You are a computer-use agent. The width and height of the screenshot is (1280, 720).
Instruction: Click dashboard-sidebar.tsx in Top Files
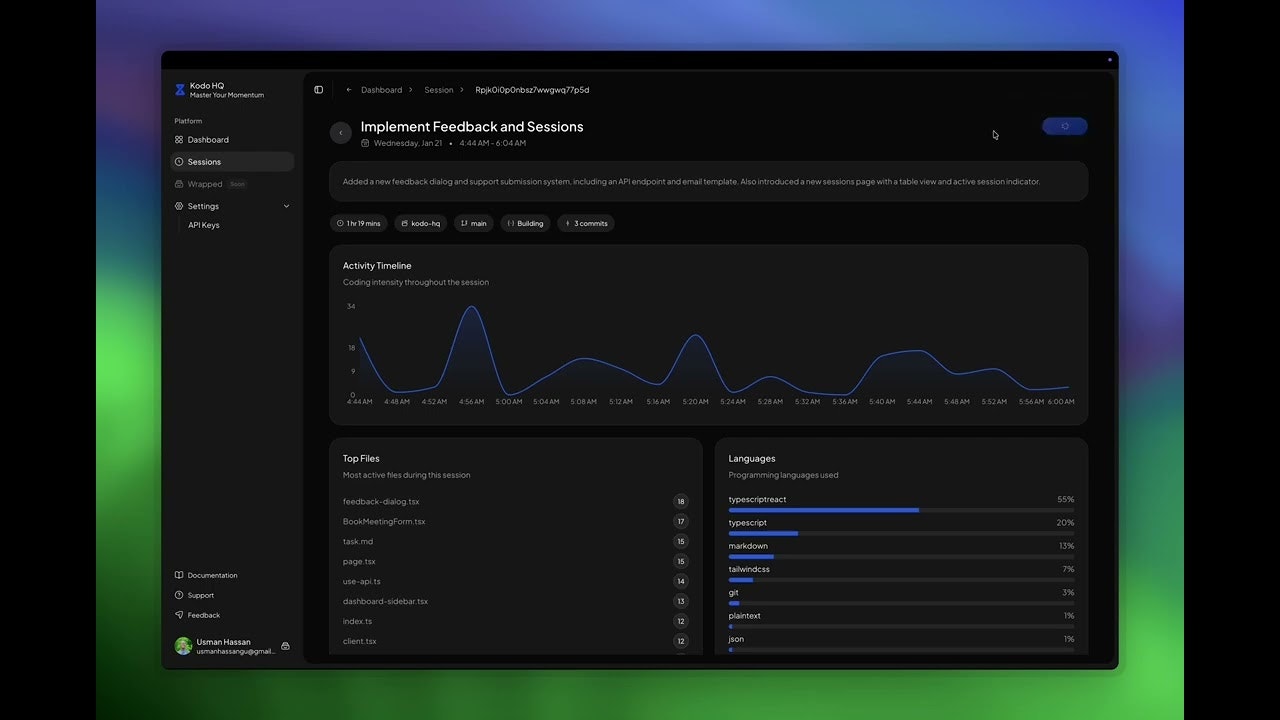[x=385, y=602]
